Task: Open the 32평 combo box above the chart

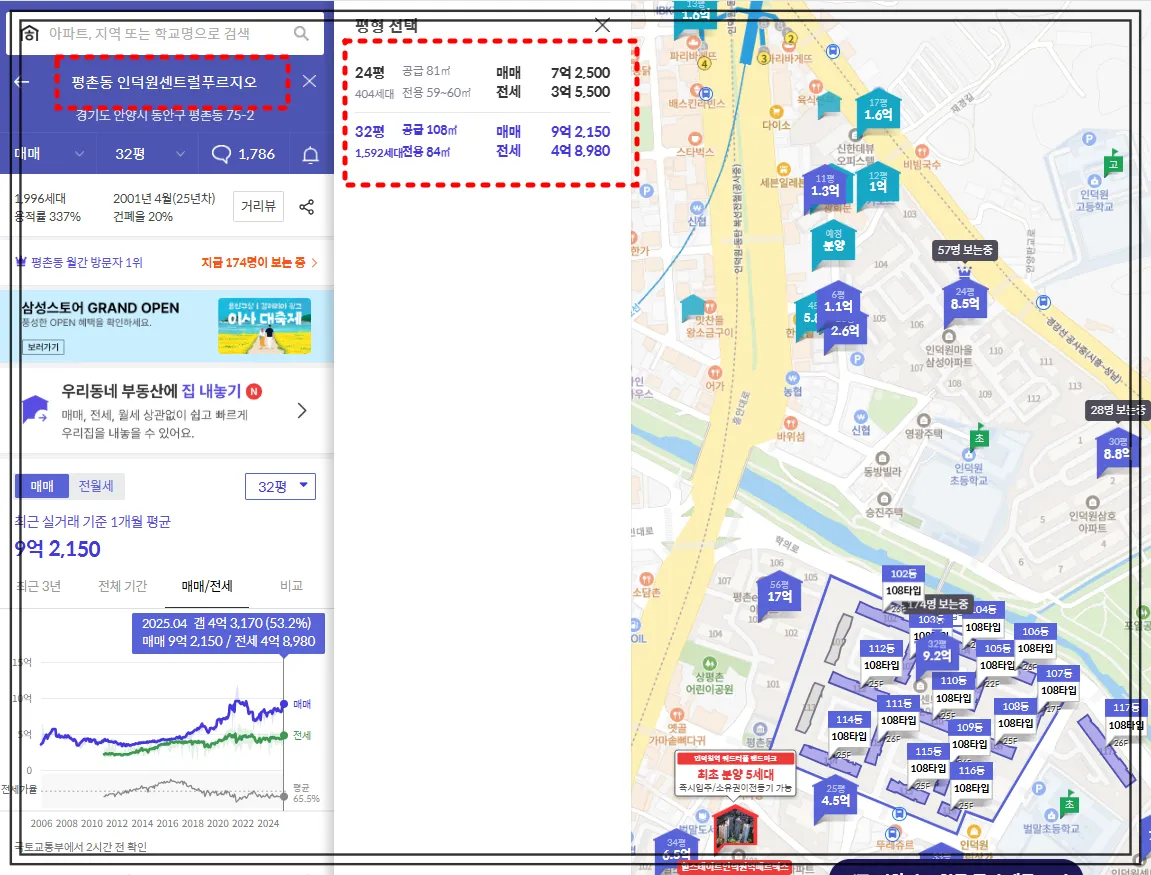Action: tap(280, 486)
